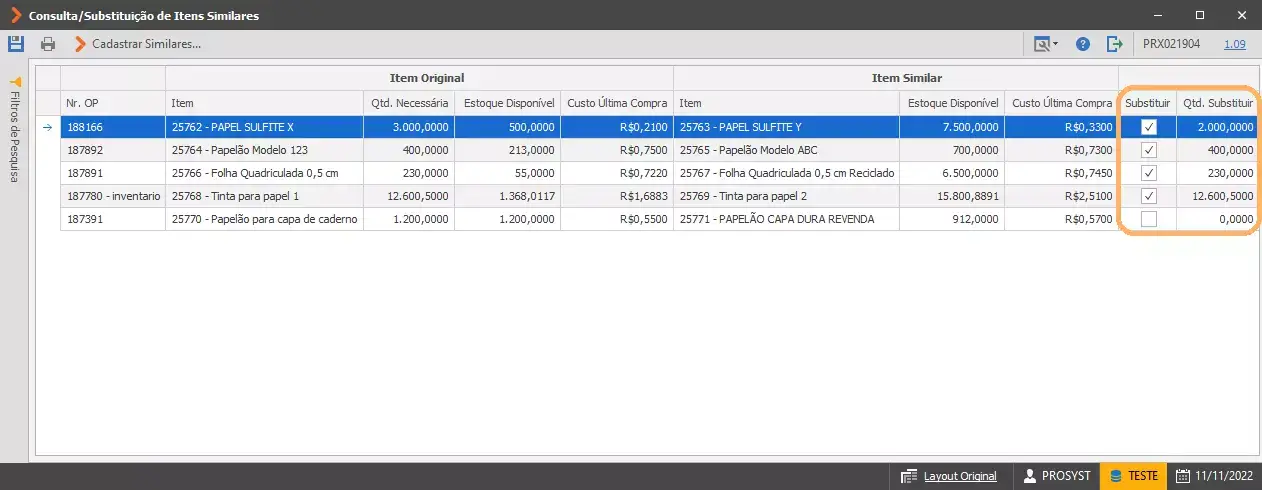1262x490 pixels.
Task: Click the green exit door icon
Action: [x=1115, y=44]
